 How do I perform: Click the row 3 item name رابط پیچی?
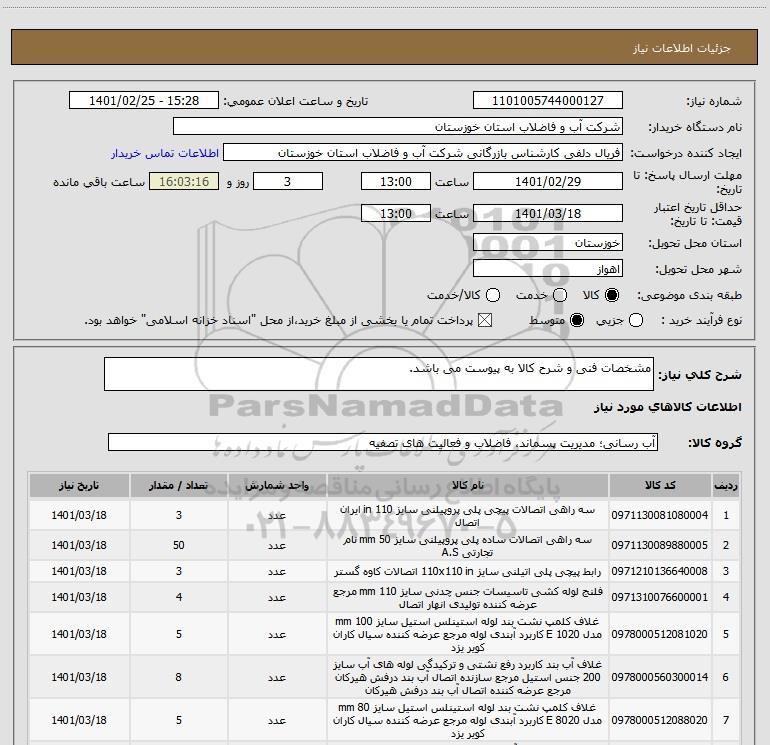[x=468, y=572]
